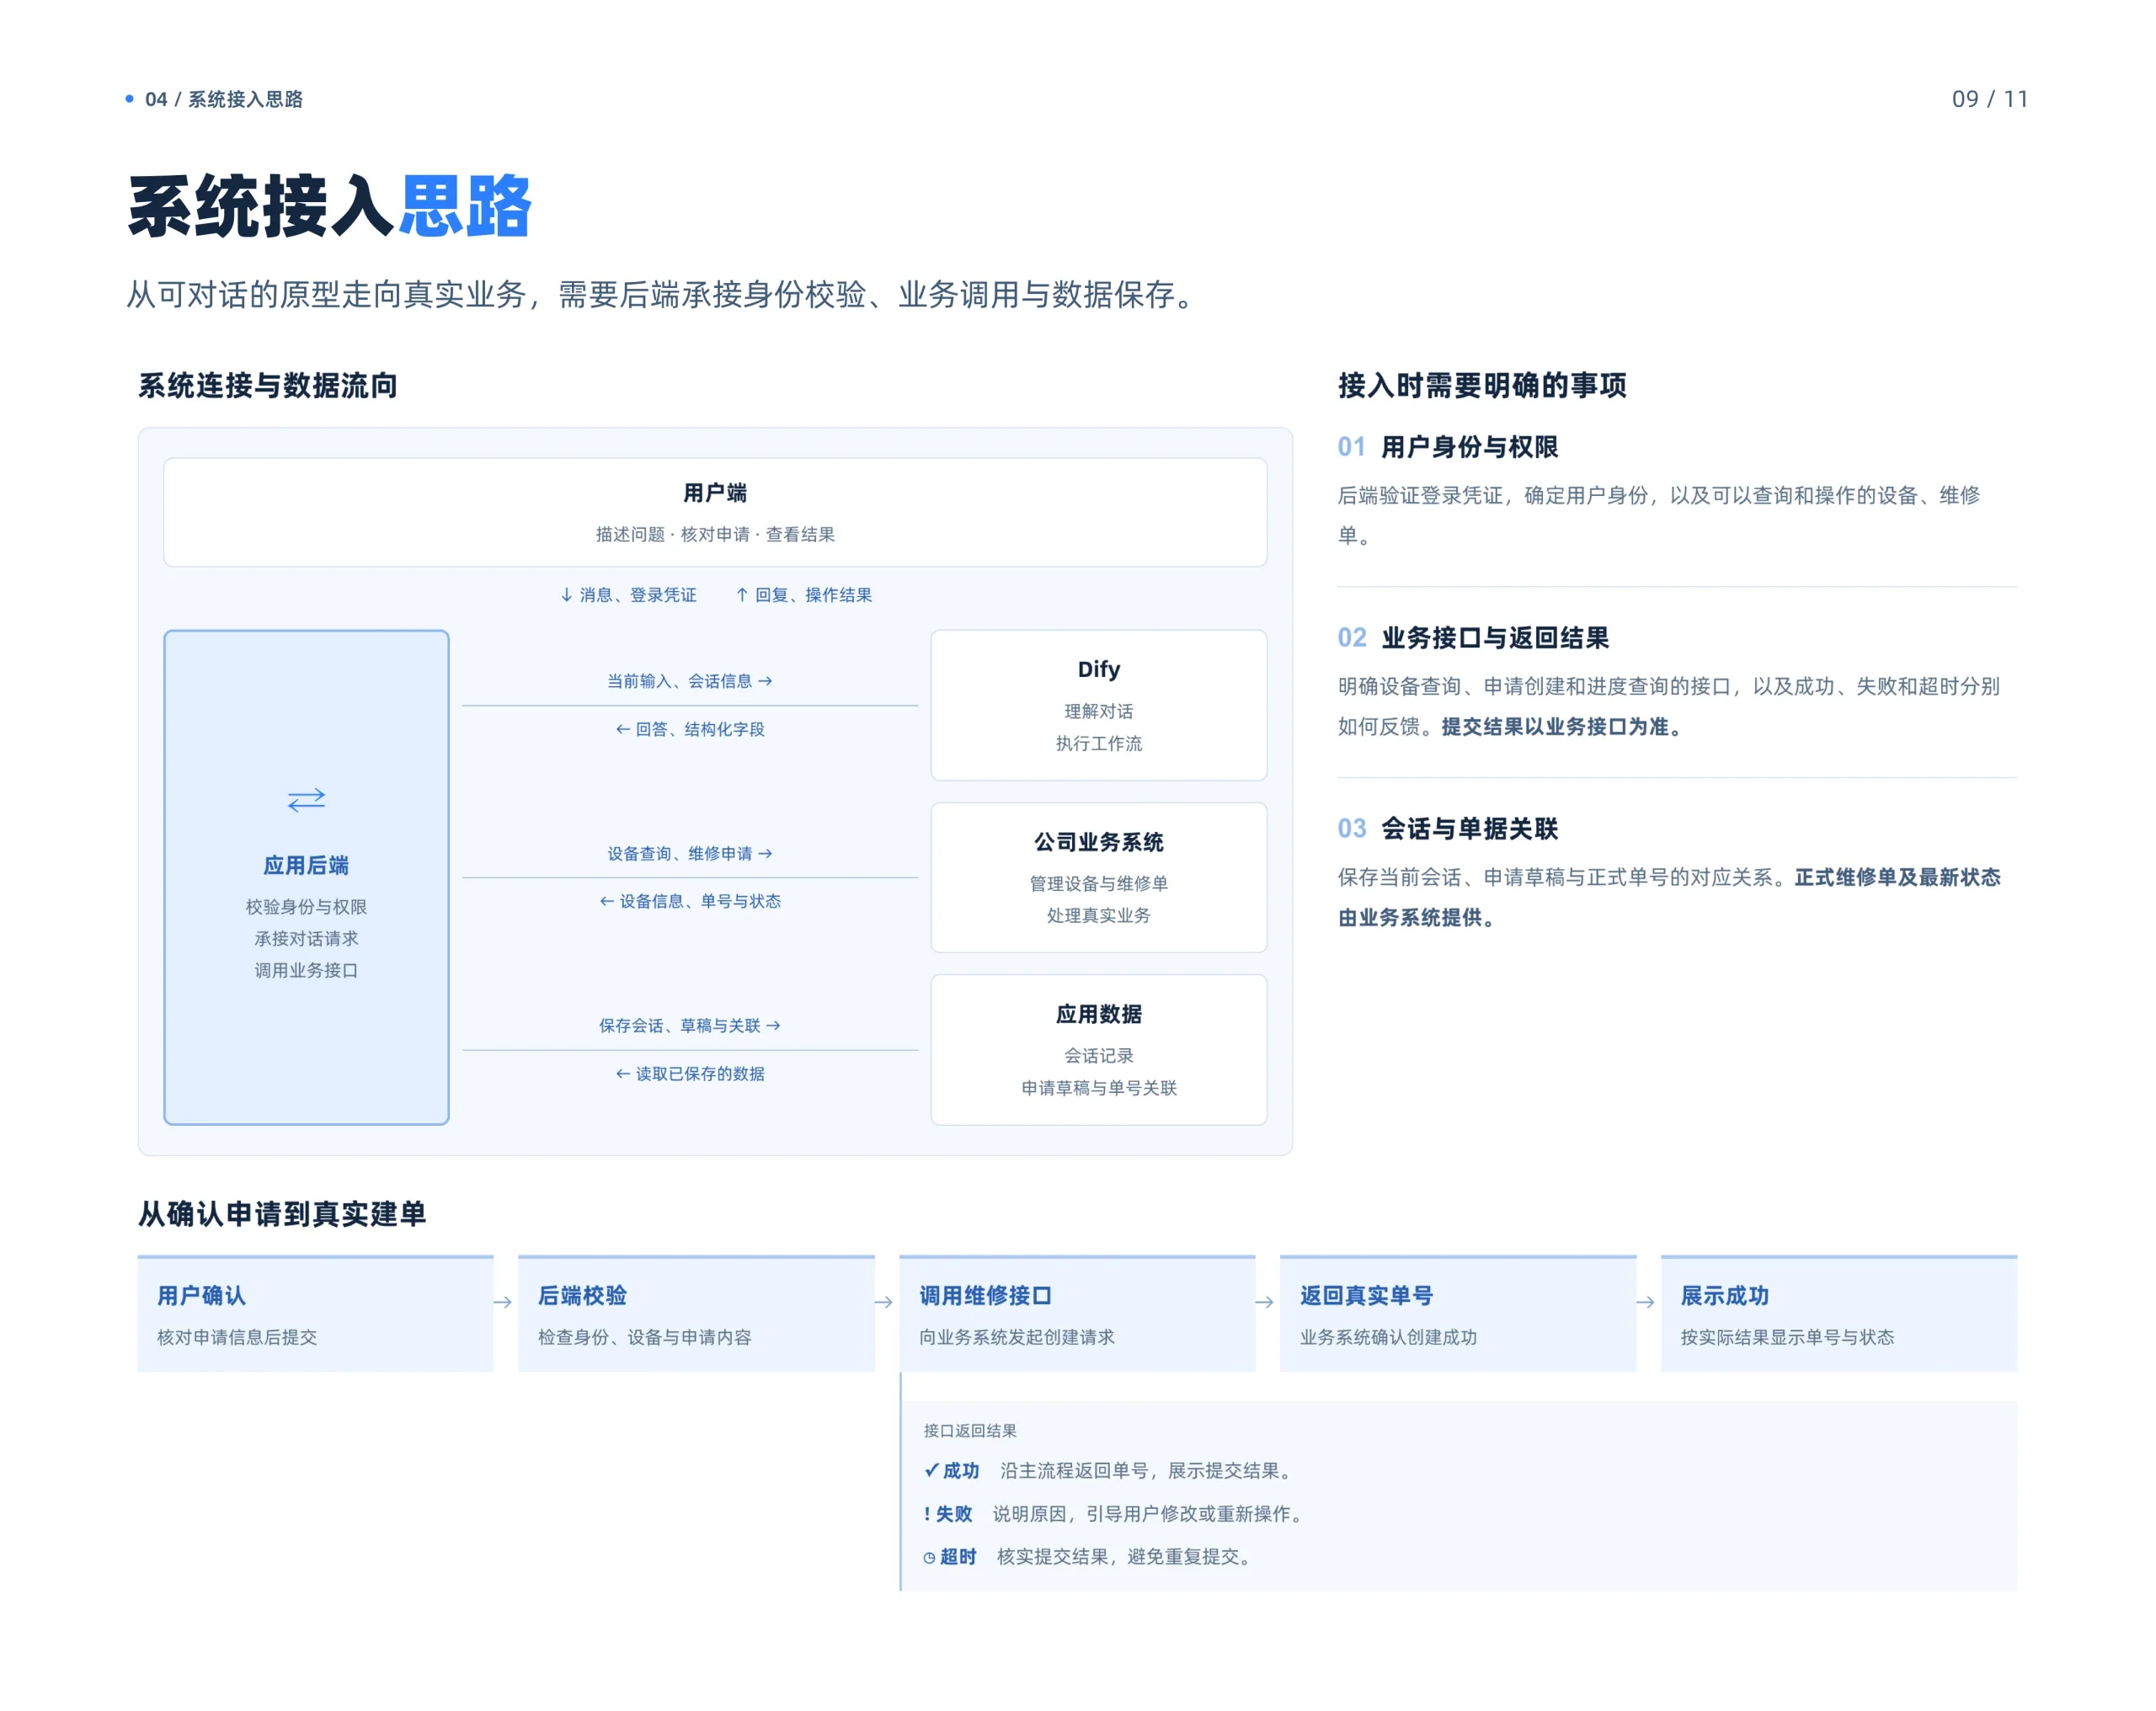2156x1711 pixels.
Task: Click the swap arrows icon above 应用后端
Action: point(306,800)
